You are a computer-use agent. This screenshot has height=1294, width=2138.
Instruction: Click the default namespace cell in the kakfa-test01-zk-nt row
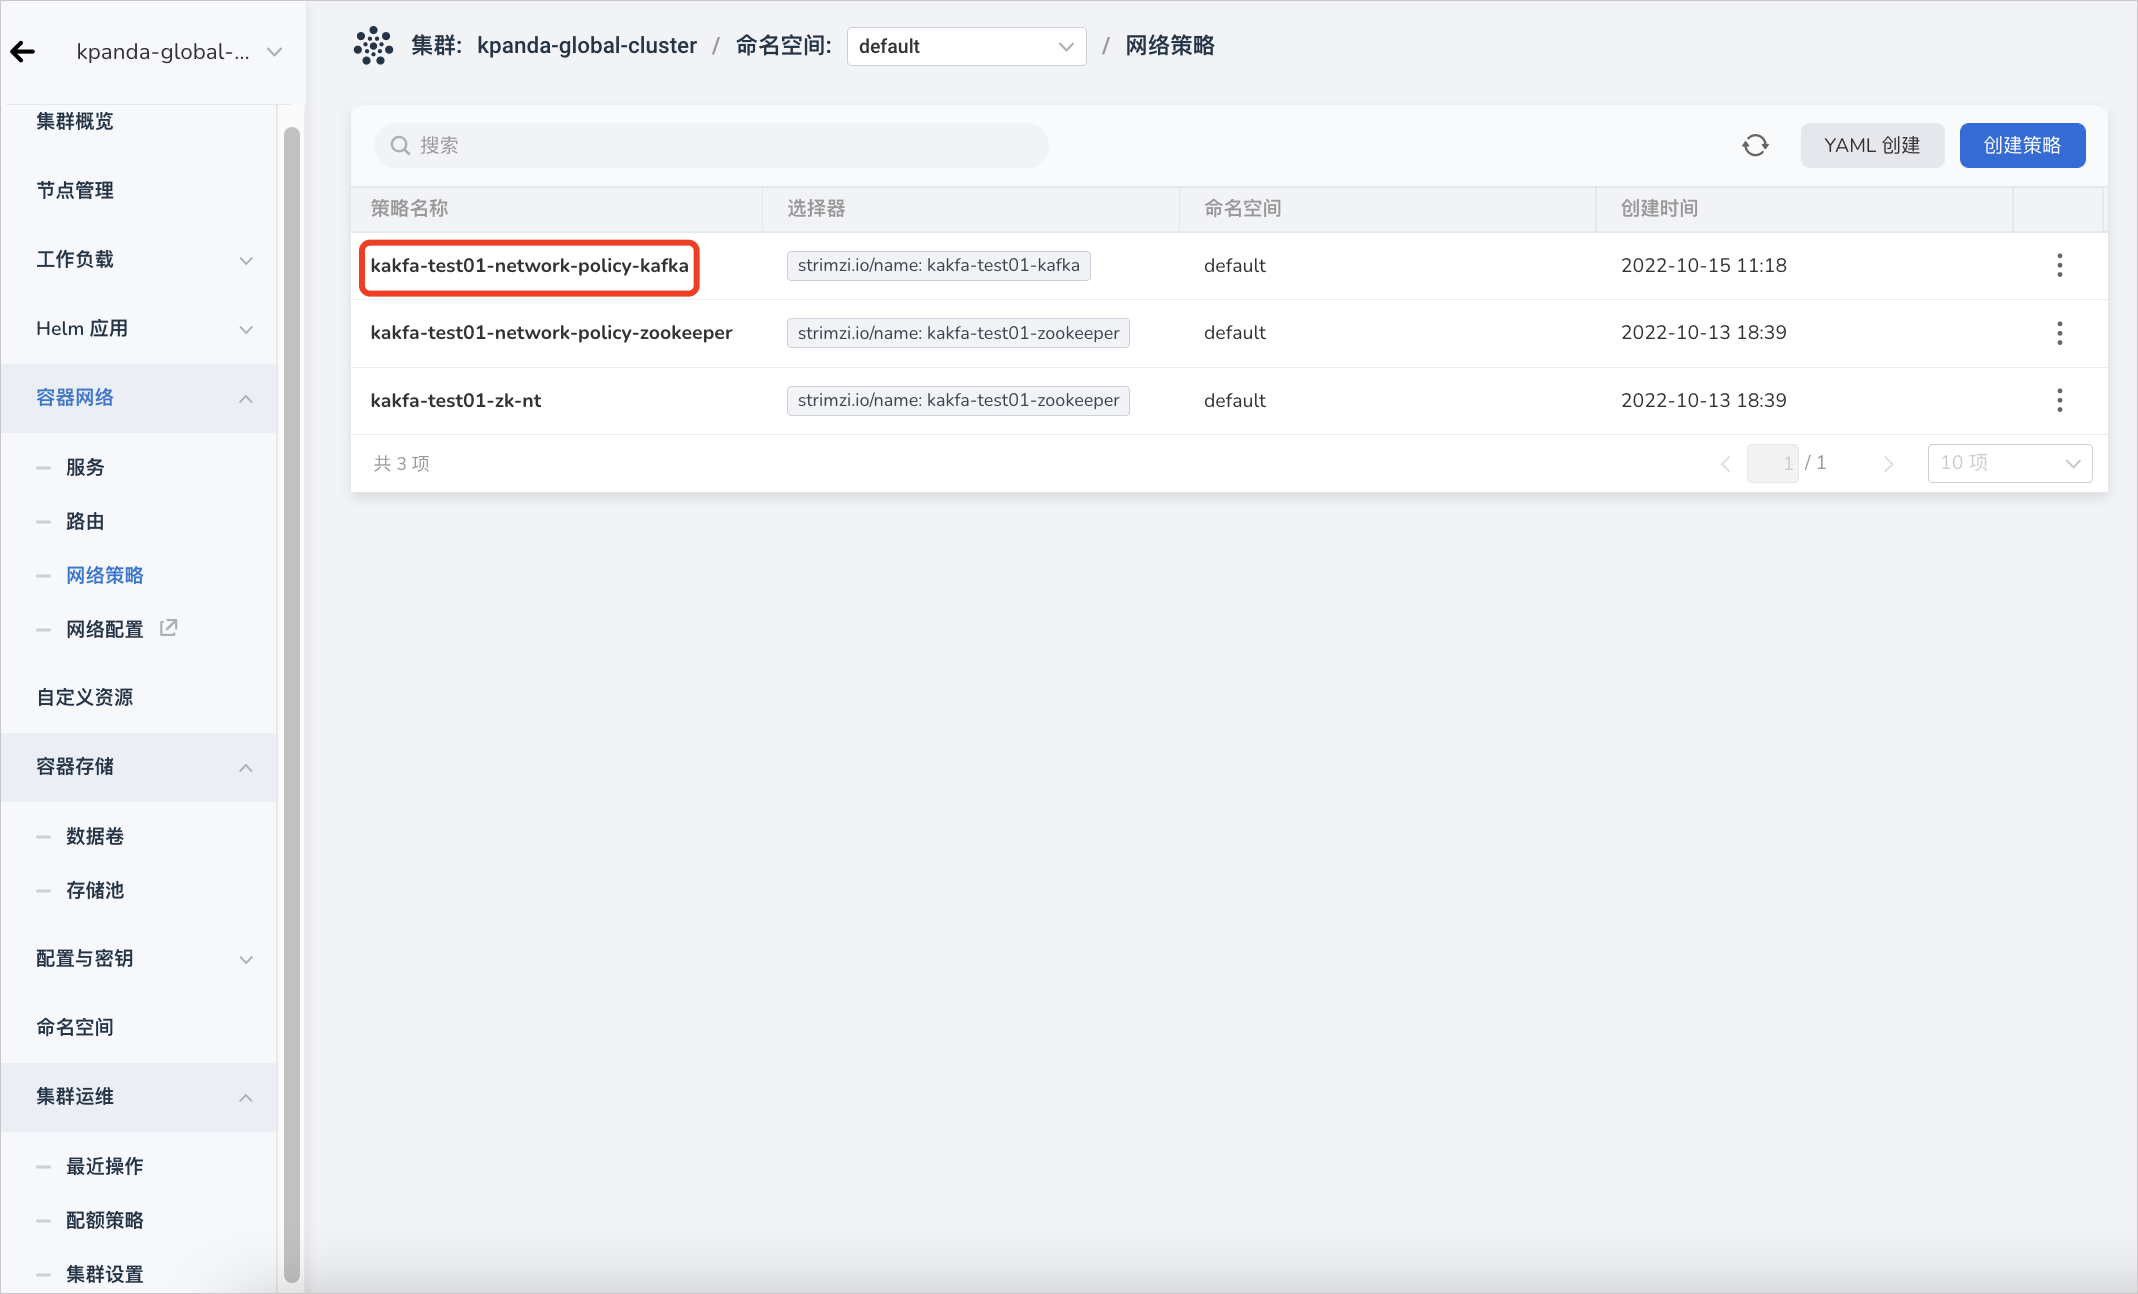pyautogui.click(x=1235, y=400)
